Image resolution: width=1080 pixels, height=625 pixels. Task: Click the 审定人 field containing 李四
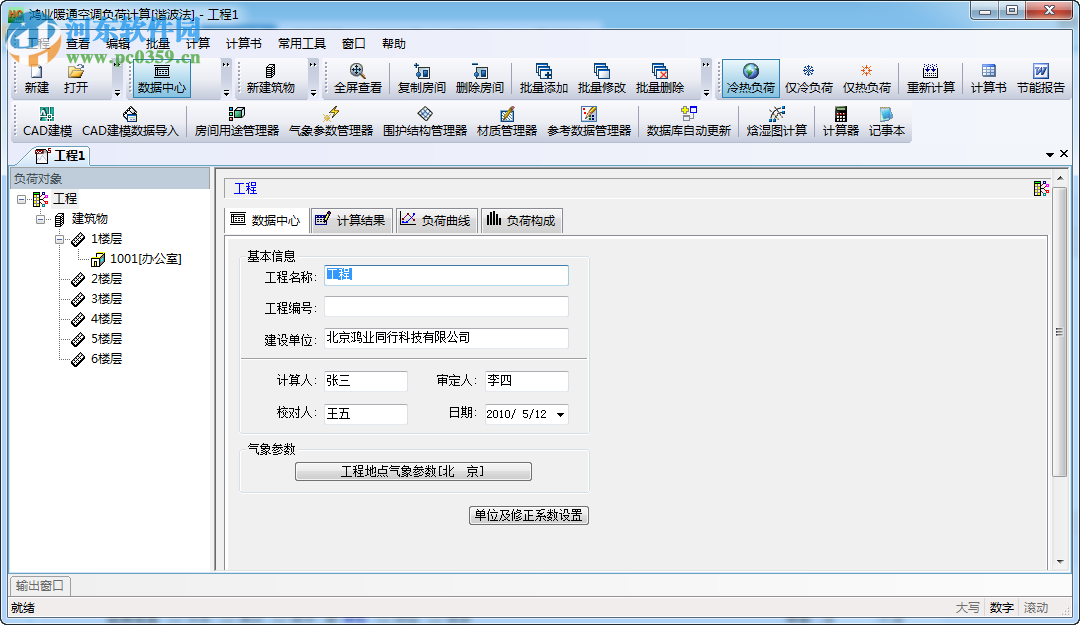[527, 381]
